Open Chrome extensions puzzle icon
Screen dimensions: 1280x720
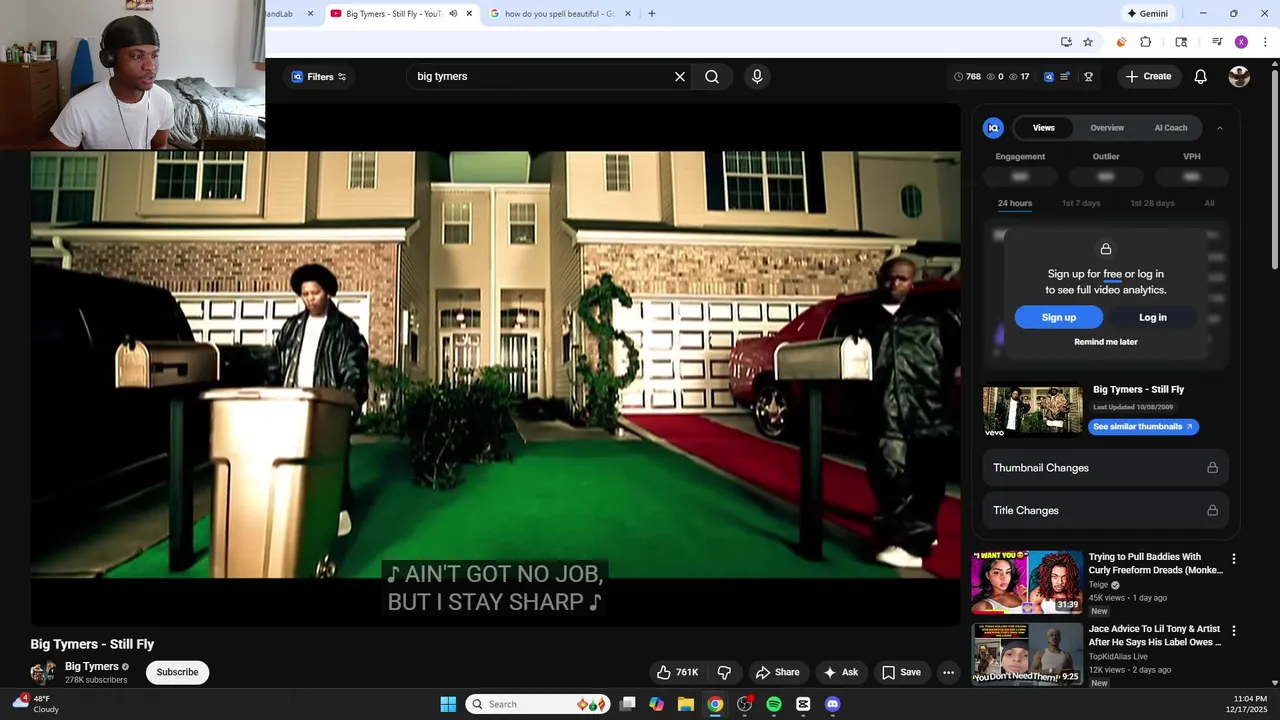pyautogui.click(x=1146, y=42)
